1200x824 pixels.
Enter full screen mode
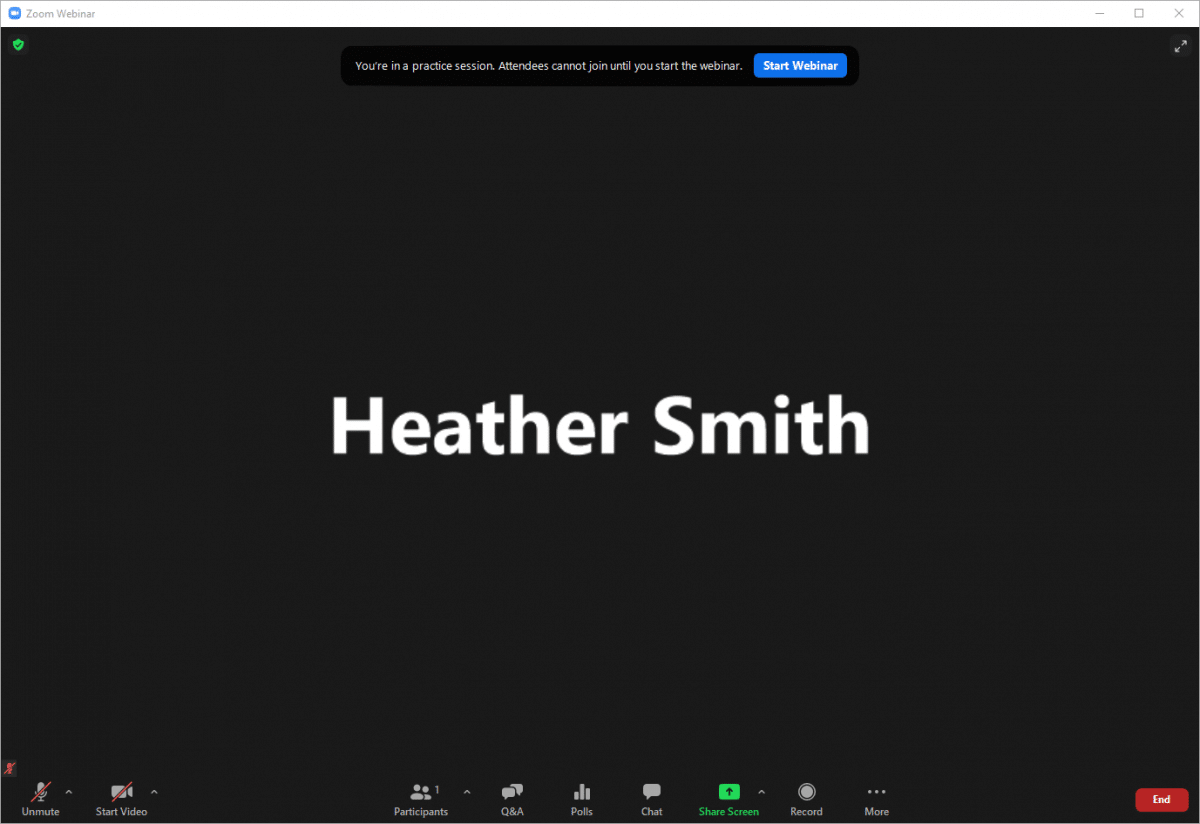pos(1179,46)
